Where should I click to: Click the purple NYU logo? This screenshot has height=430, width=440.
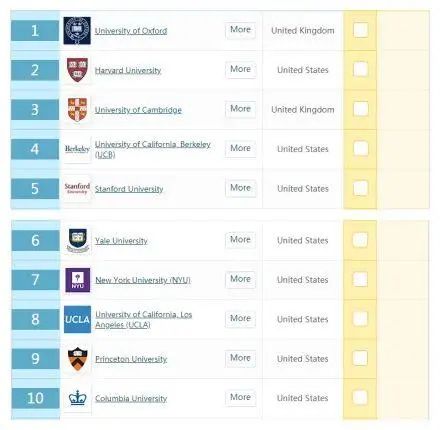coord(78,280)
